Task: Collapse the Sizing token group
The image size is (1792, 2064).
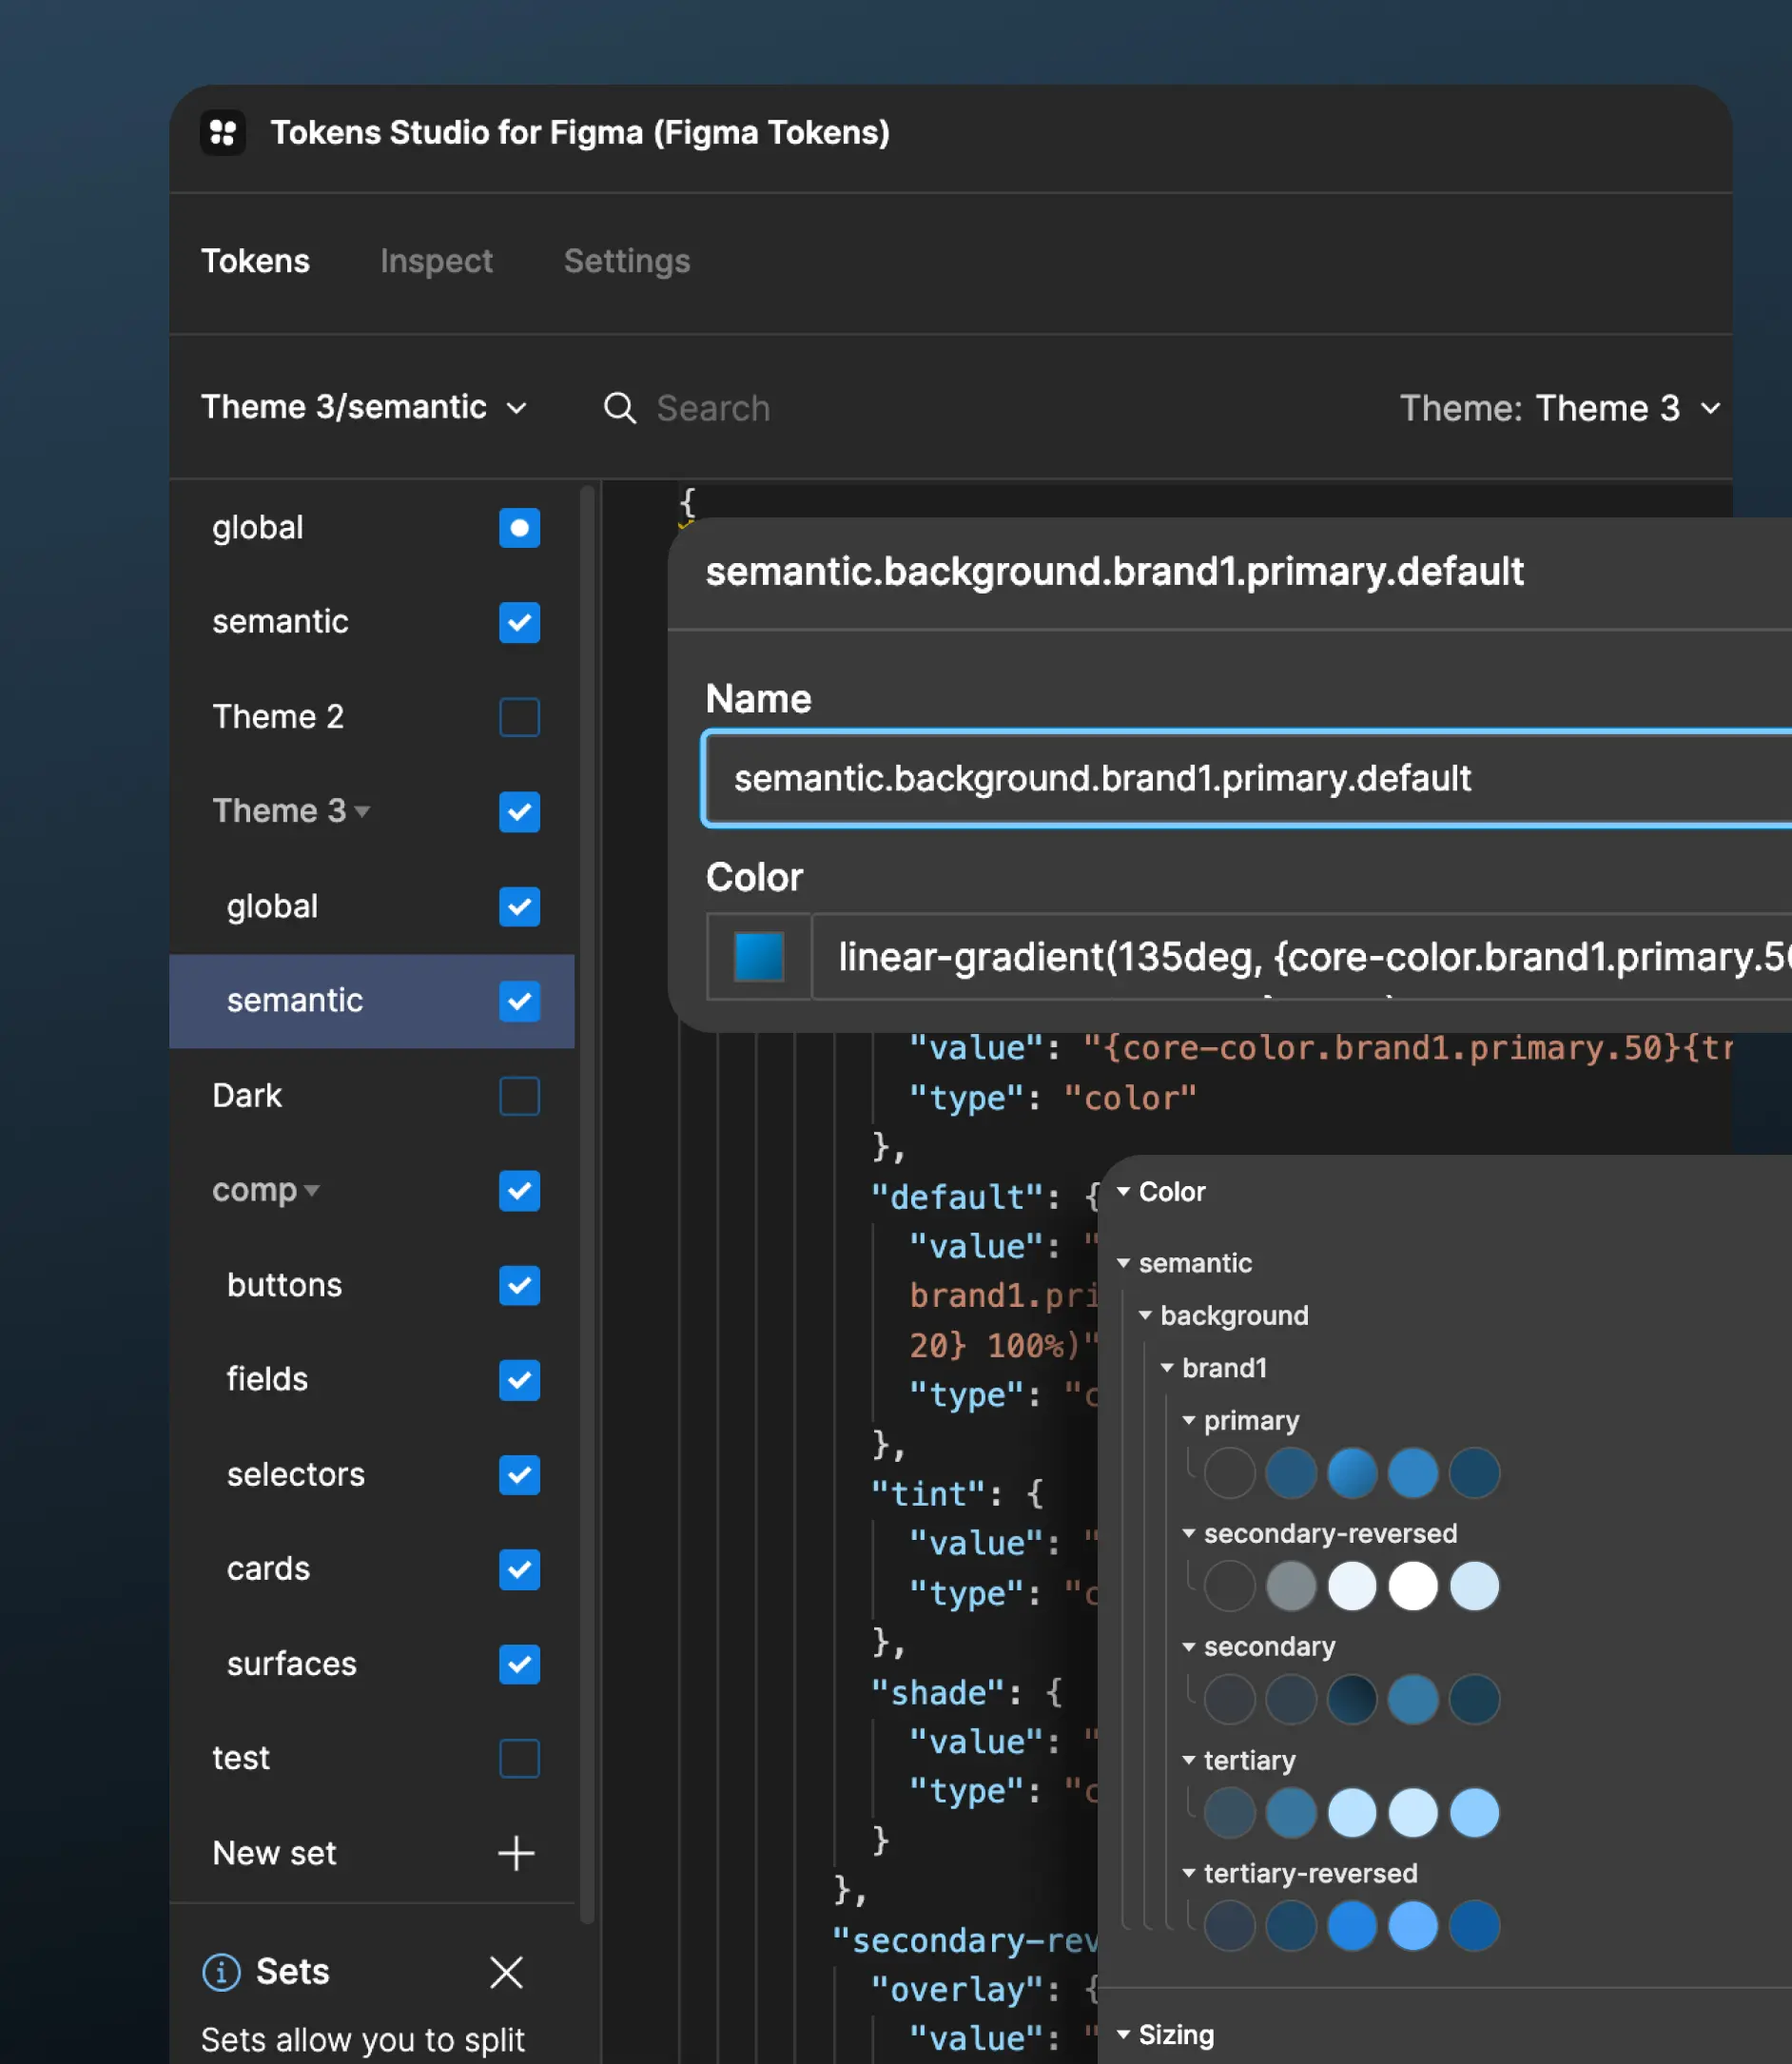Action: pos(1124,2034)
